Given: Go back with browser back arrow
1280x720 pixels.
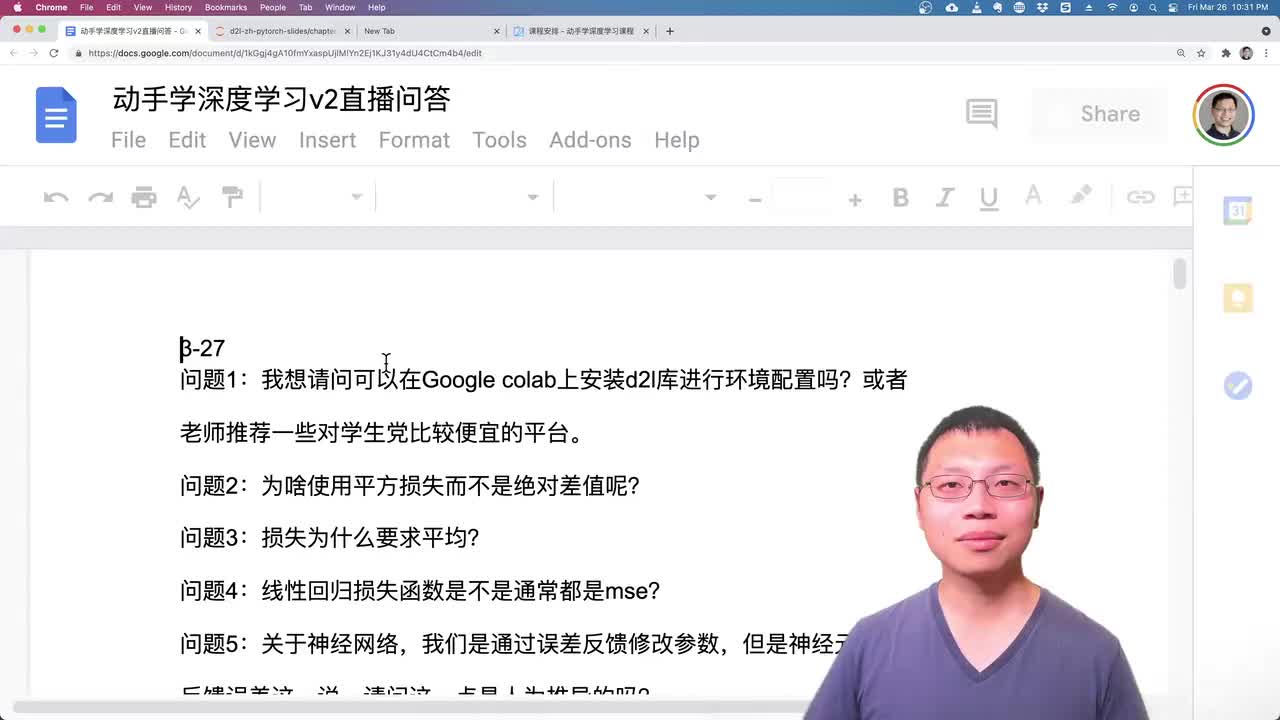Looking at the screenshot, I should click(x=14, y=53).
